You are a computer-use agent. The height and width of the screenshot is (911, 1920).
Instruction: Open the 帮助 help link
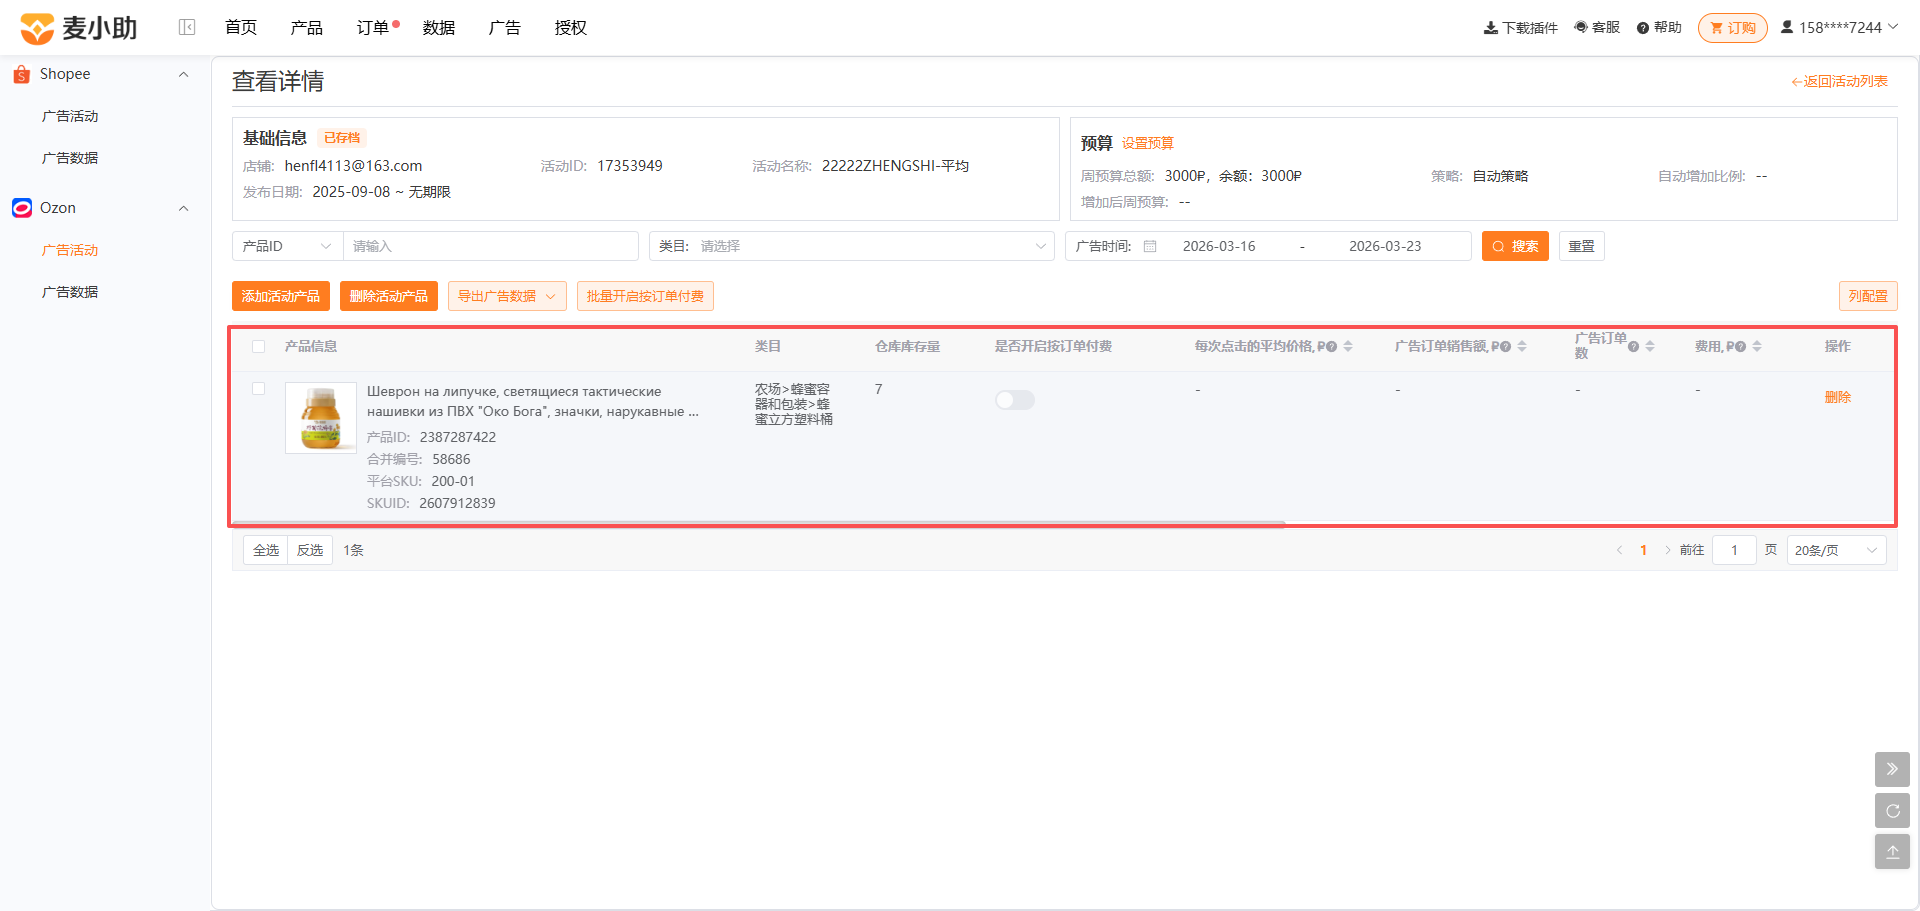pos(1659,28)
